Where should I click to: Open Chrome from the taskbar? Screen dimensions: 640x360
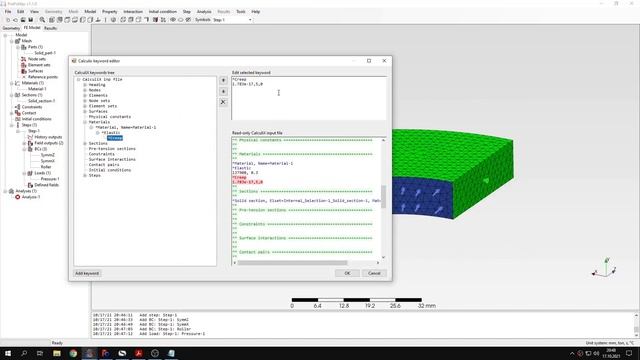tap(73, 353)
